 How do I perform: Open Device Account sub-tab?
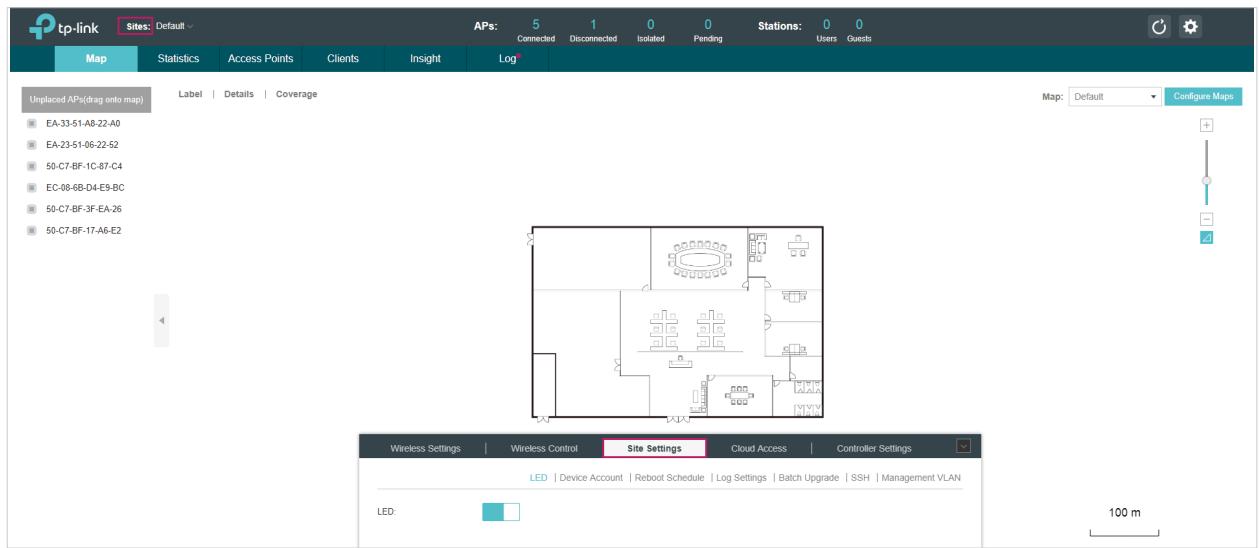click(592, 477)
